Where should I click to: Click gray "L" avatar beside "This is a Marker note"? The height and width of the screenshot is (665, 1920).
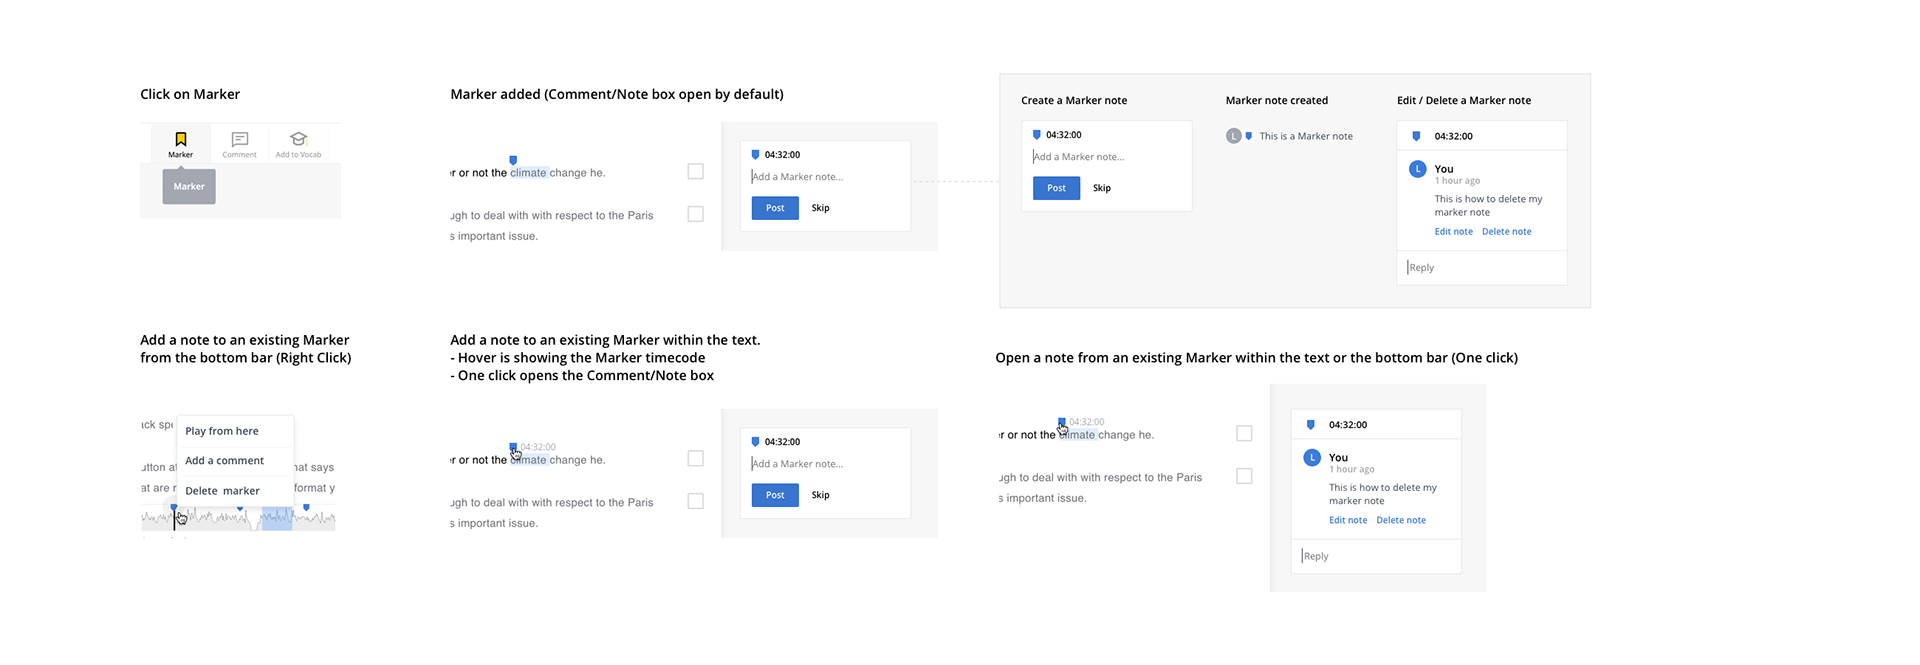(x=1234, y=136)
